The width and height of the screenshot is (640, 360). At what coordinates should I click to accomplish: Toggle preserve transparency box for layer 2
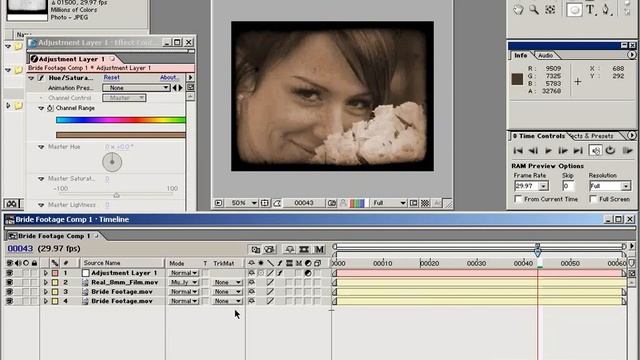pyautogui.click(x=205, y=282)
